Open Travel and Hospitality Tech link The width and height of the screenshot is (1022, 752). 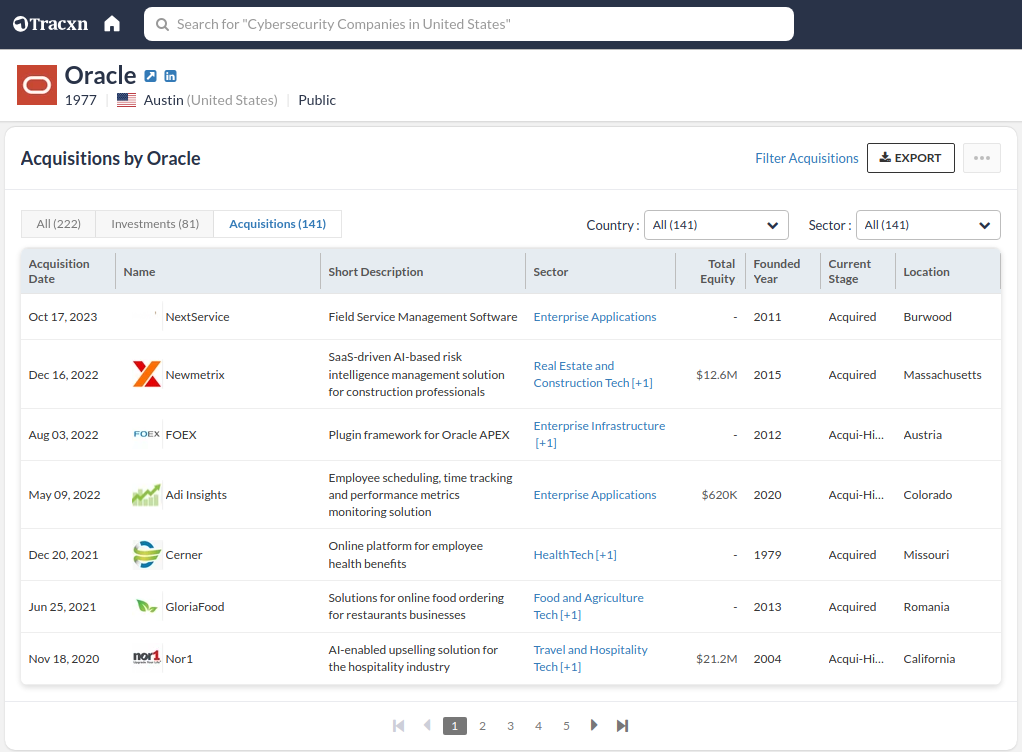tap(591, 658)
